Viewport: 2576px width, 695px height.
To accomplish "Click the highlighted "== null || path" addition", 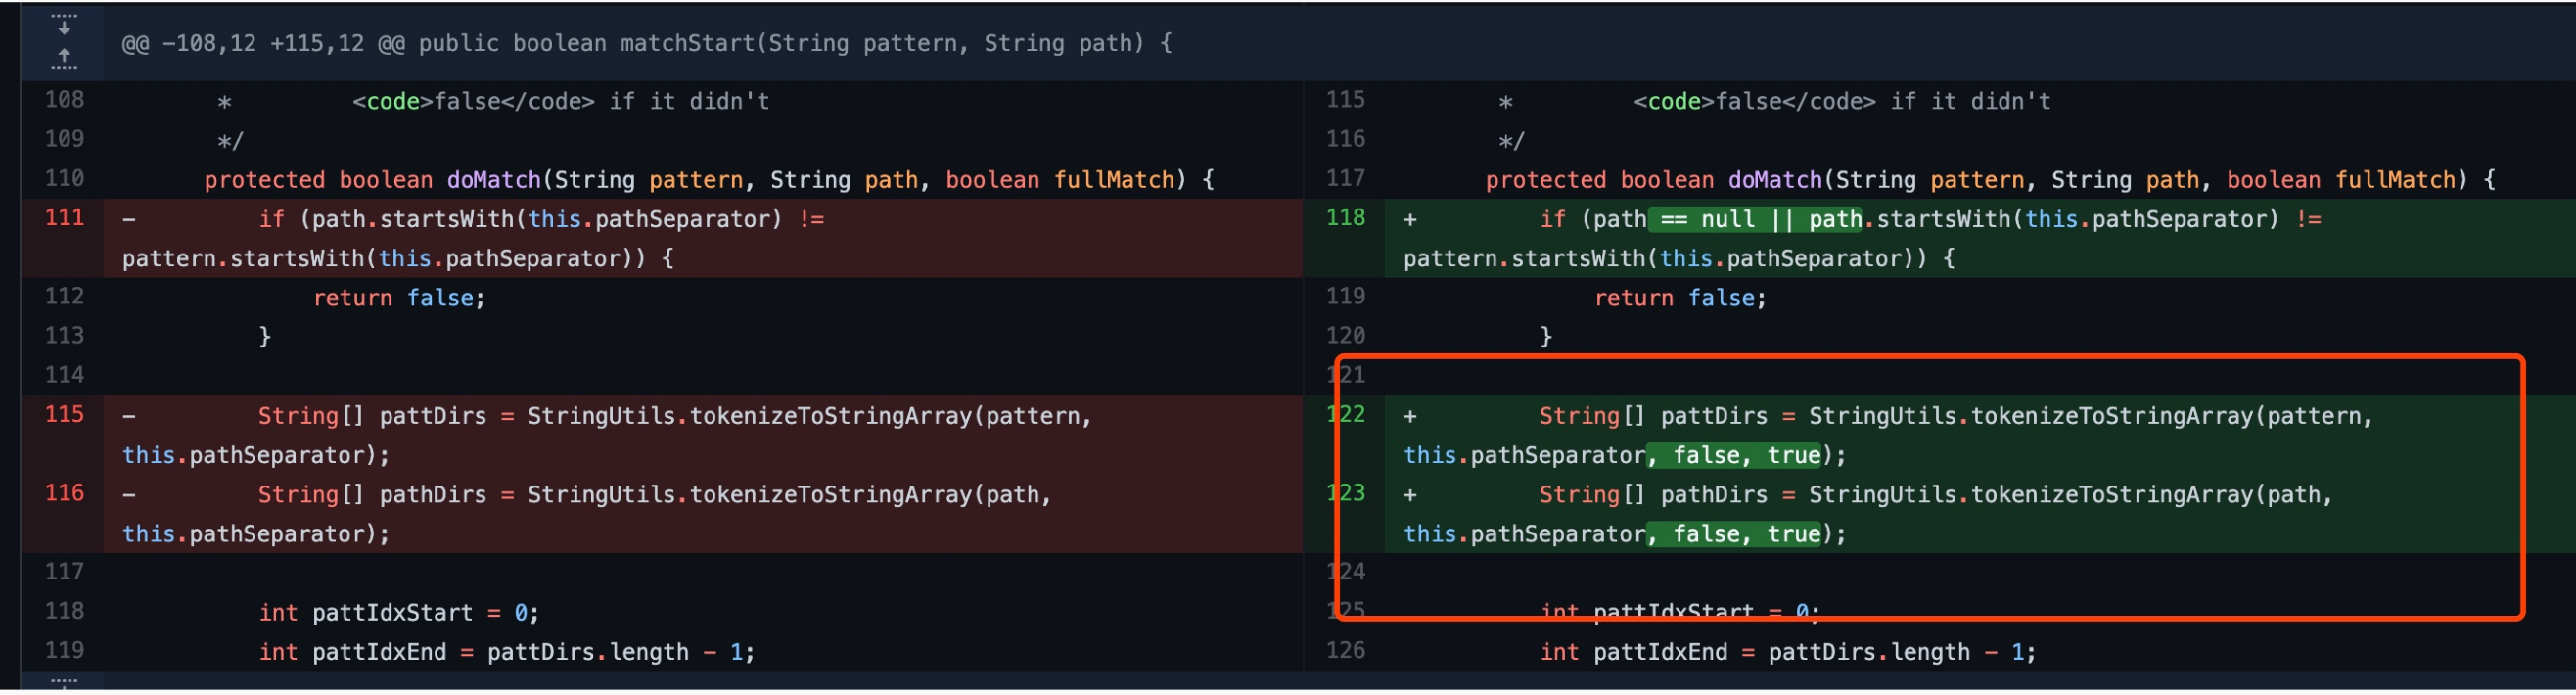I will coord(1755,220).
